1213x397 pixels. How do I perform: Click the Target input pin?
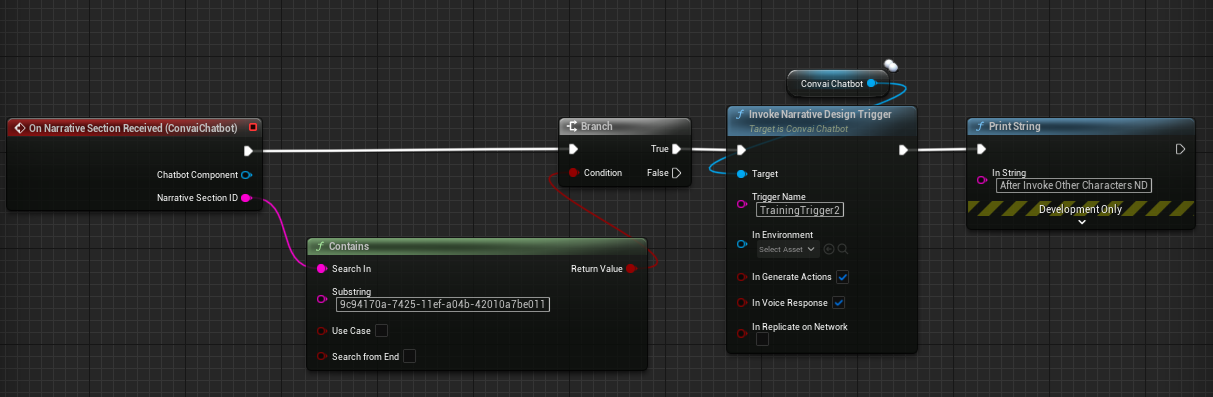741,174
